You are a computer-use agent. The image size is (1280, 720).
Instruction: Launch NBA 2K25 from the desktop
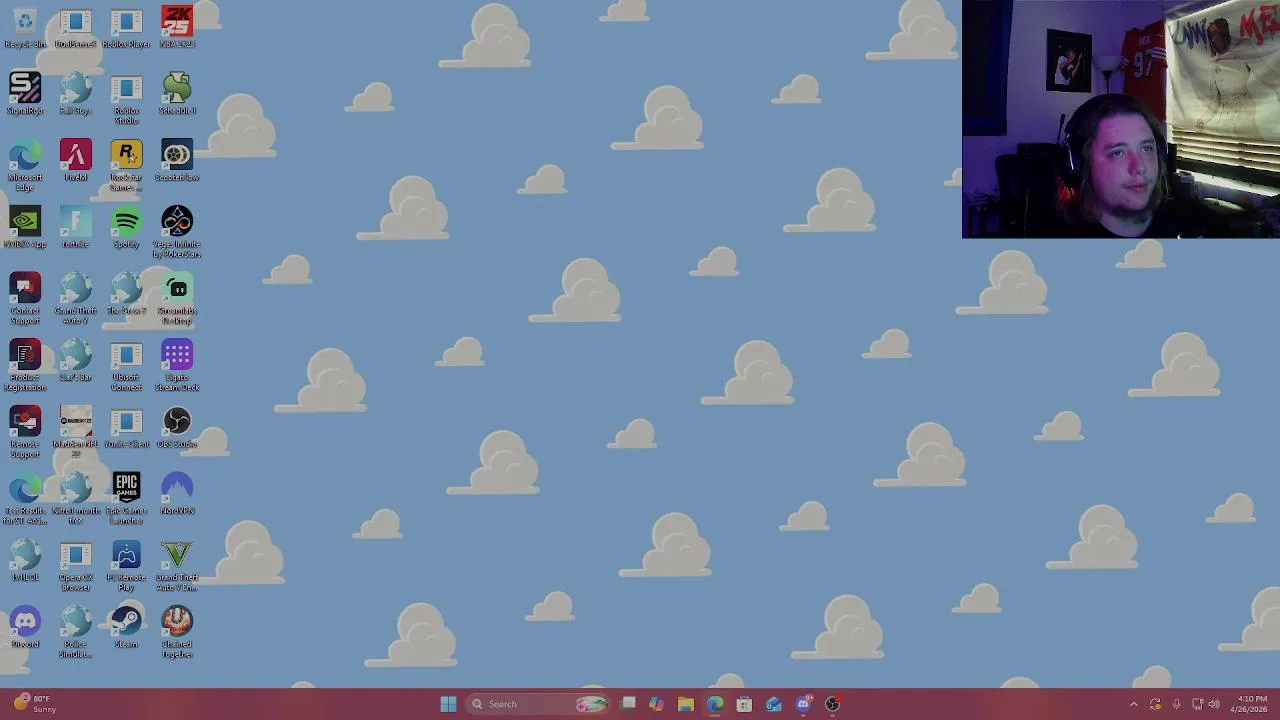[177, 28]
